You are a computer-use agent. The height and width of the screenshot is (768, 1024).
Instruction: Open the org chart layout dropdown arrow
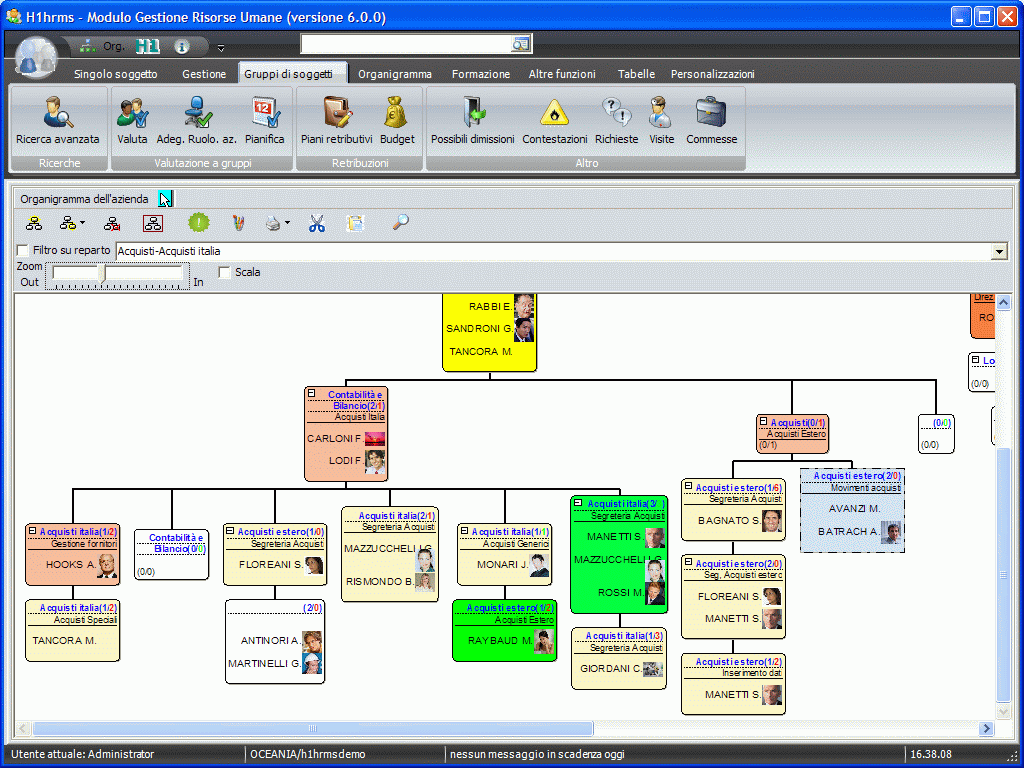(x=82, y=223)
